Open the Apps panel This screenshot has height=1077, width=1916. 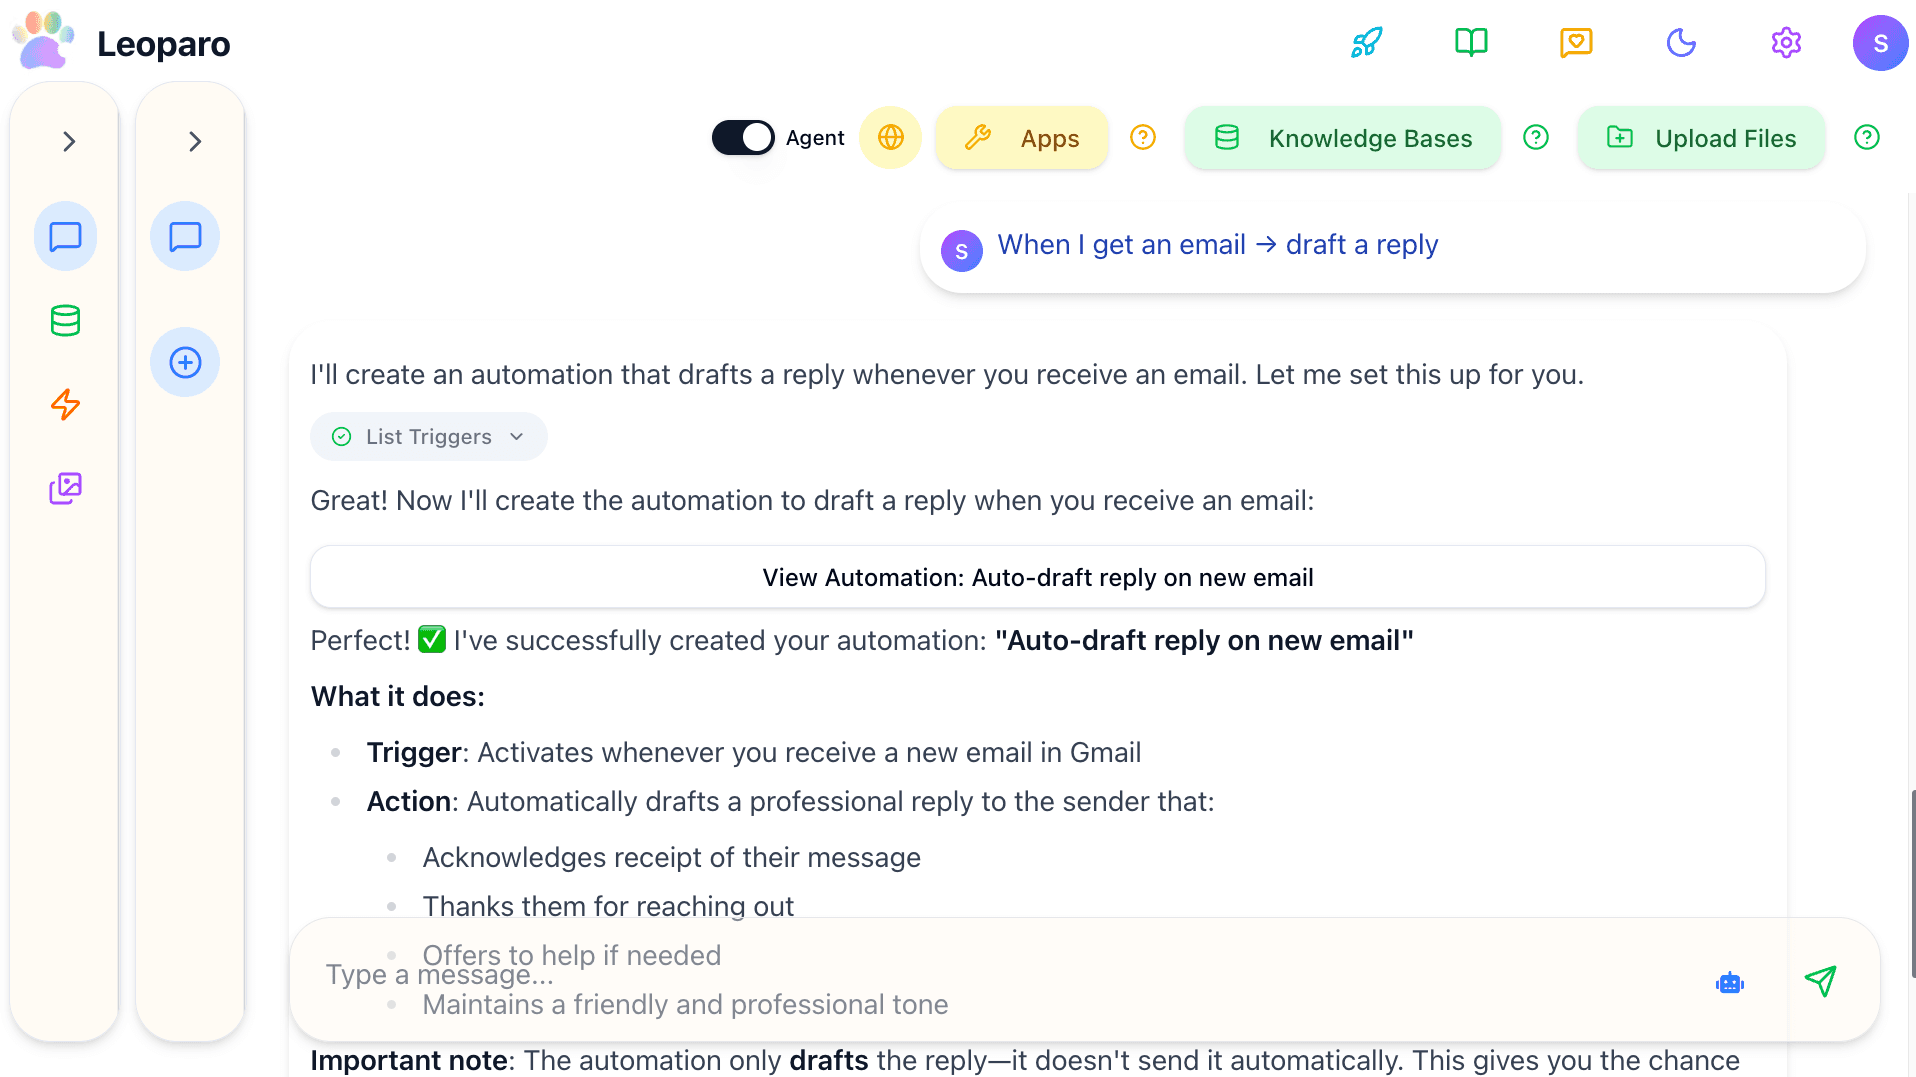[1022, 137]
